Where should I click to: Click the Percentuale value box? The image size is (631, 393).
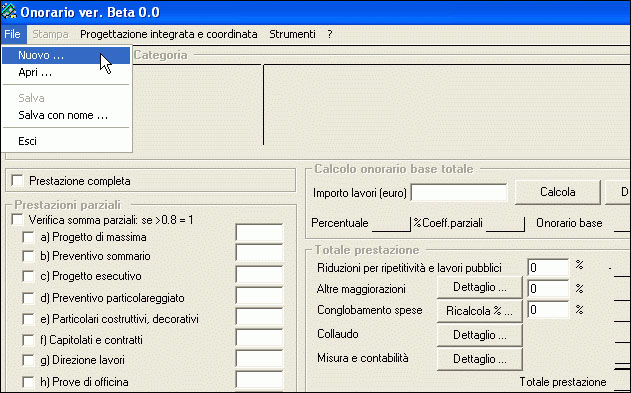(391, 224)
